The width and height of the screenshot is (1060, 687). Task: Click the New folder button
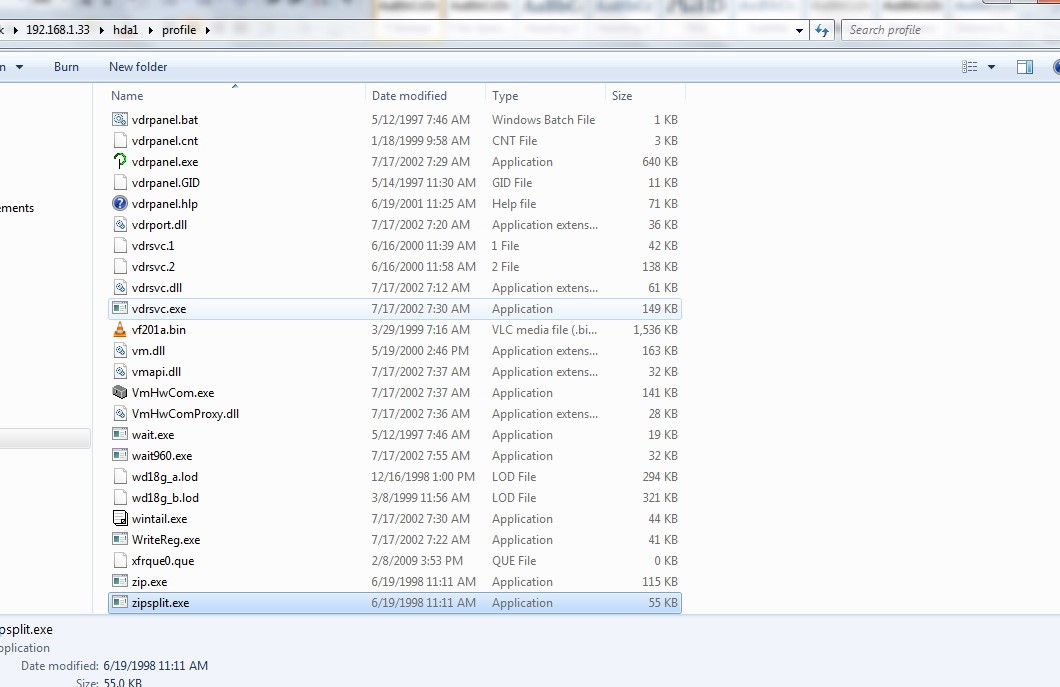[138, 67]
